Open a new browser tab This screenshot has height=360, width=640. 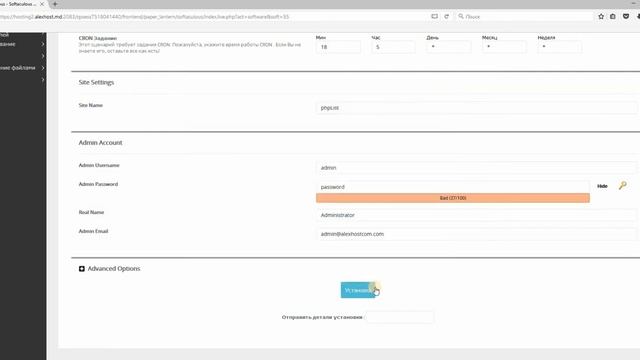click(x=55, y=4)
